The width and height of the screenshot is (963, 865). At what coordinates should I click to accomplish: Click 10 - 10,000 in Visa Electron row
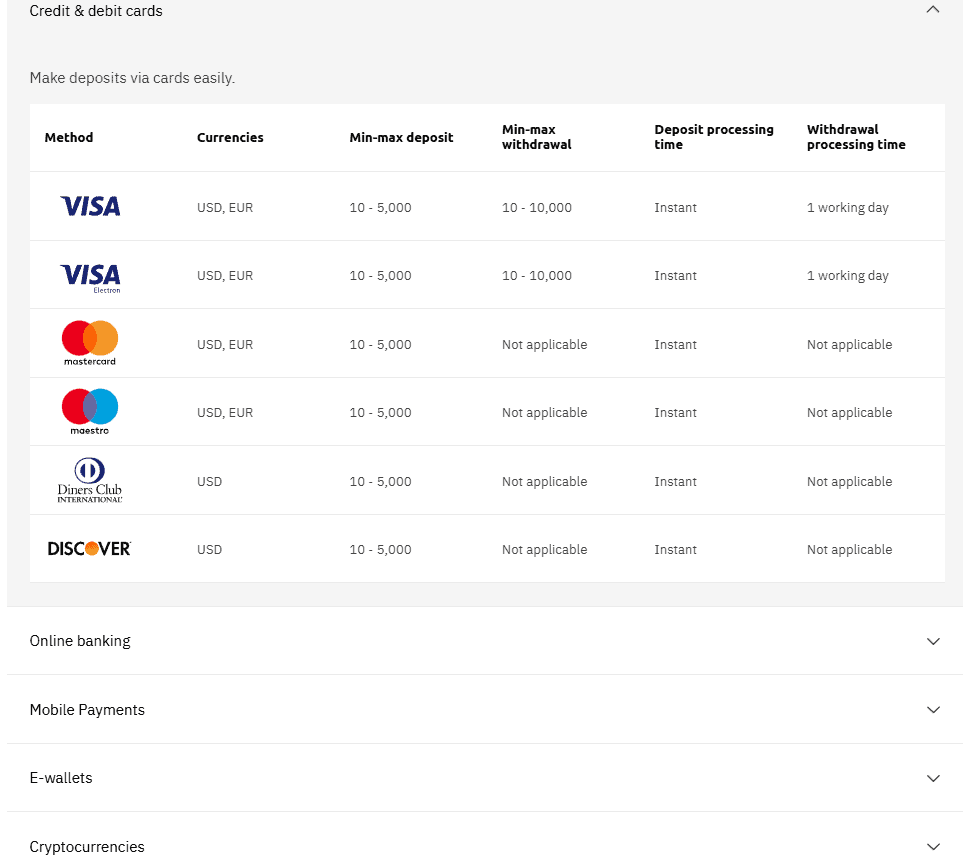pyautogui.click(x=537, y=276)
